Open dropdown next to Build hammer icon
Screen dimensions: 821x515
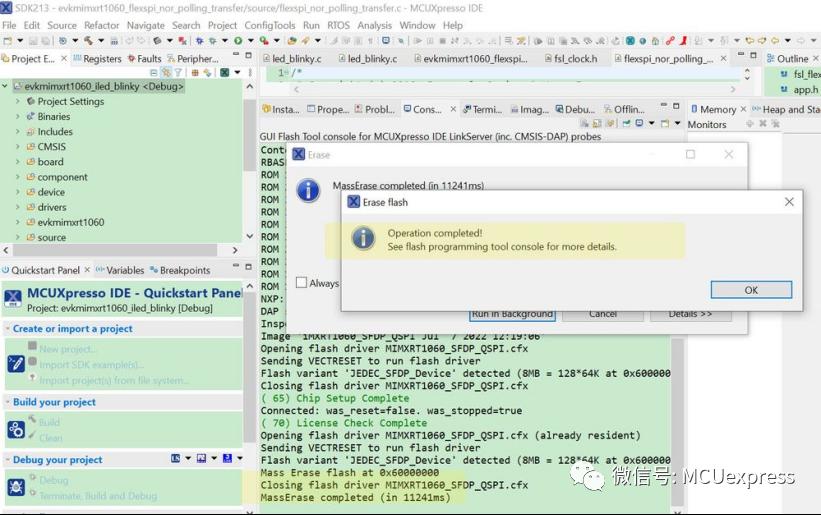click(x=101, y=41)
